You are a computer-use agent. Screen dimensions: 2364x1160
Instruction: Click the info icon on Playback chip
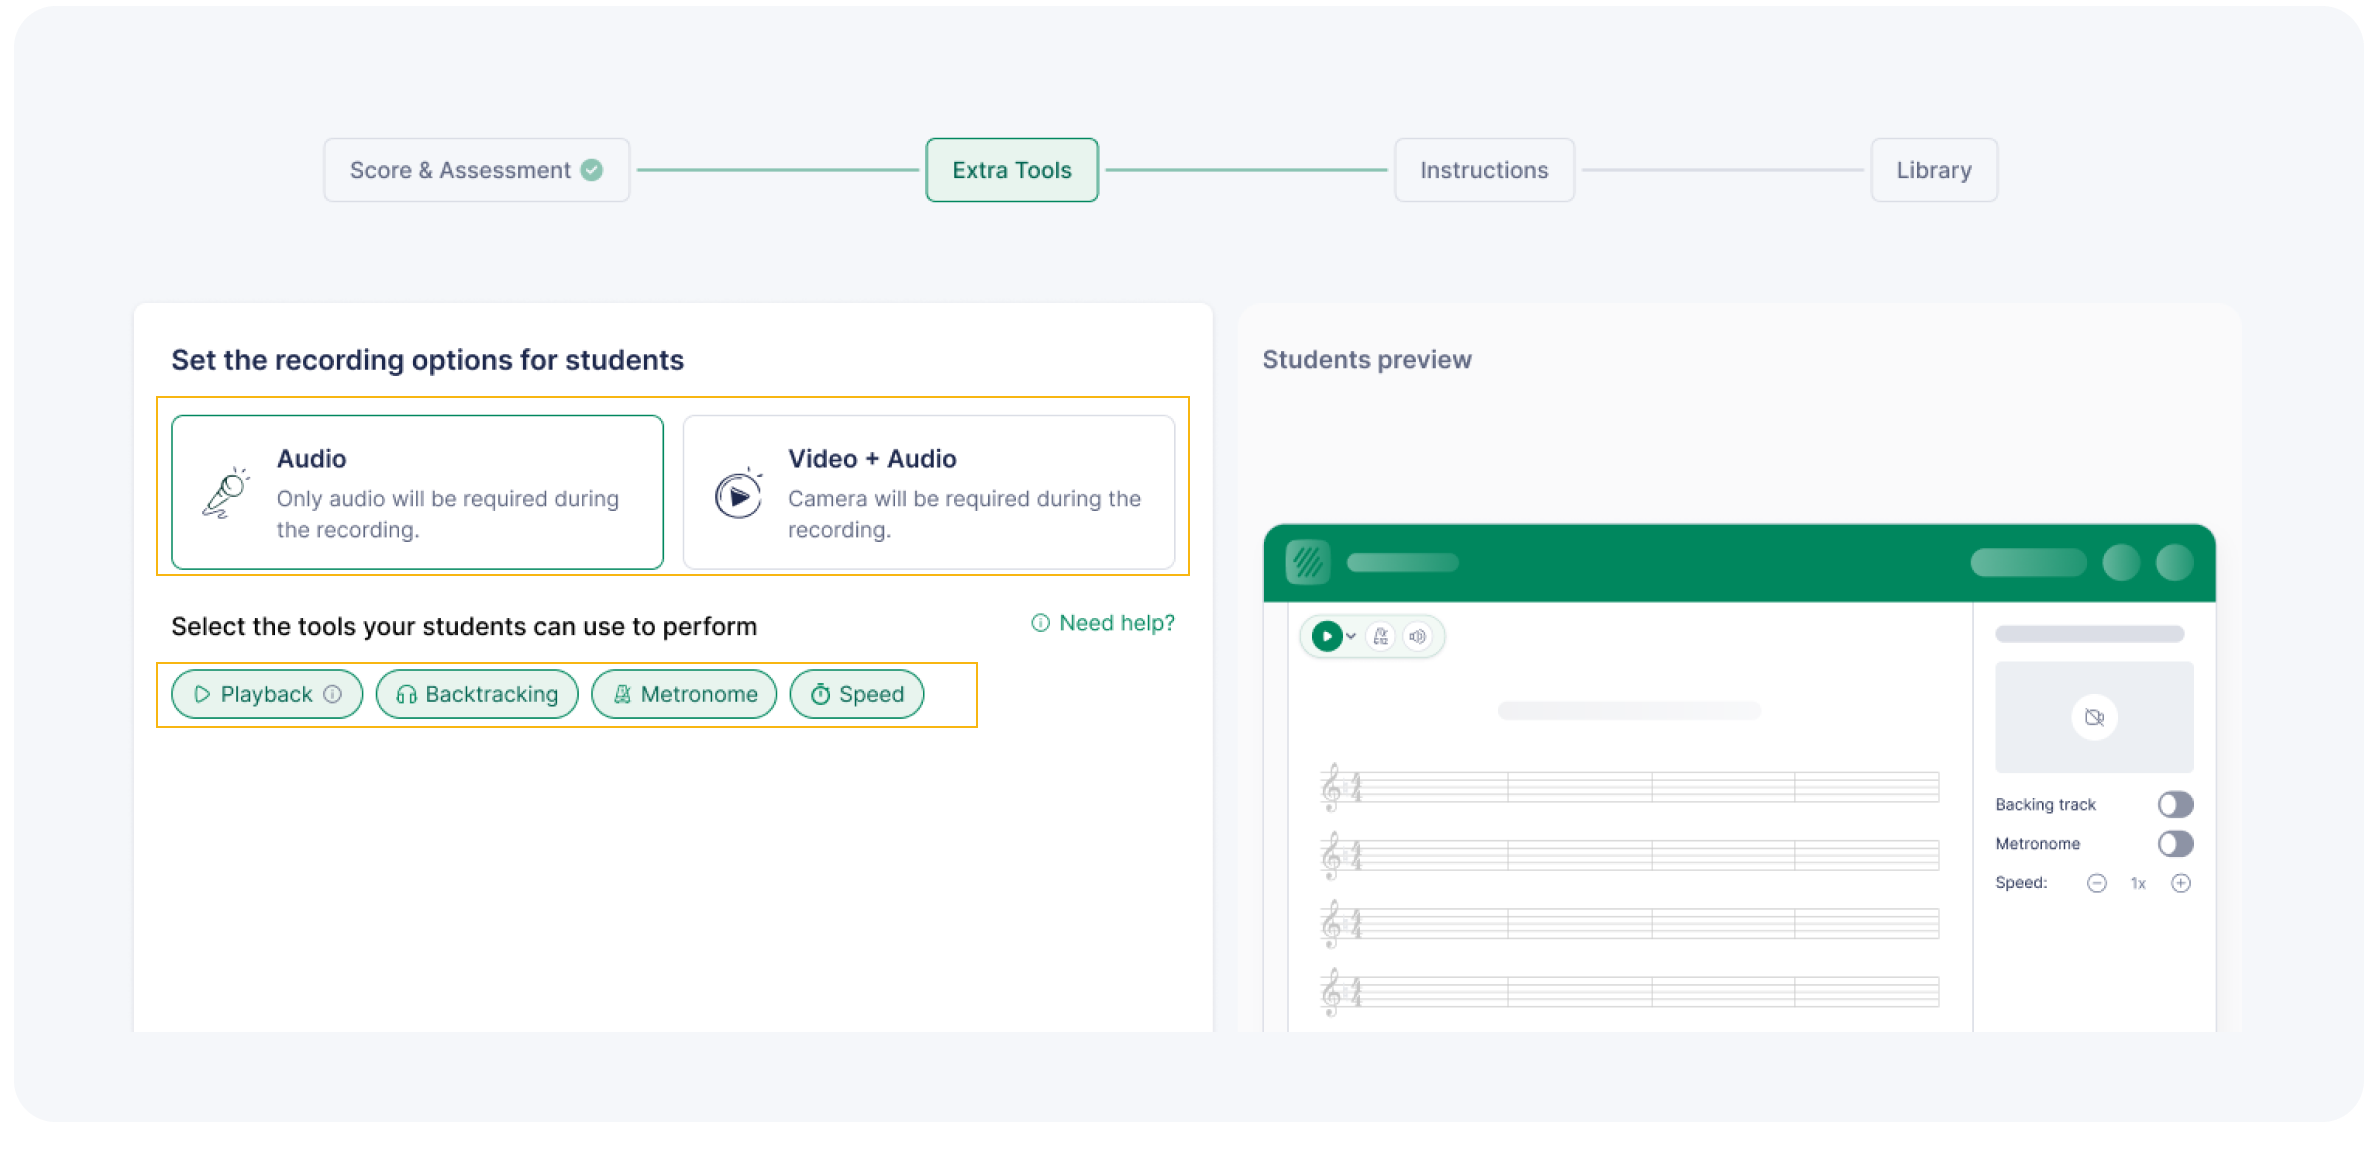[x=333, y=694]
